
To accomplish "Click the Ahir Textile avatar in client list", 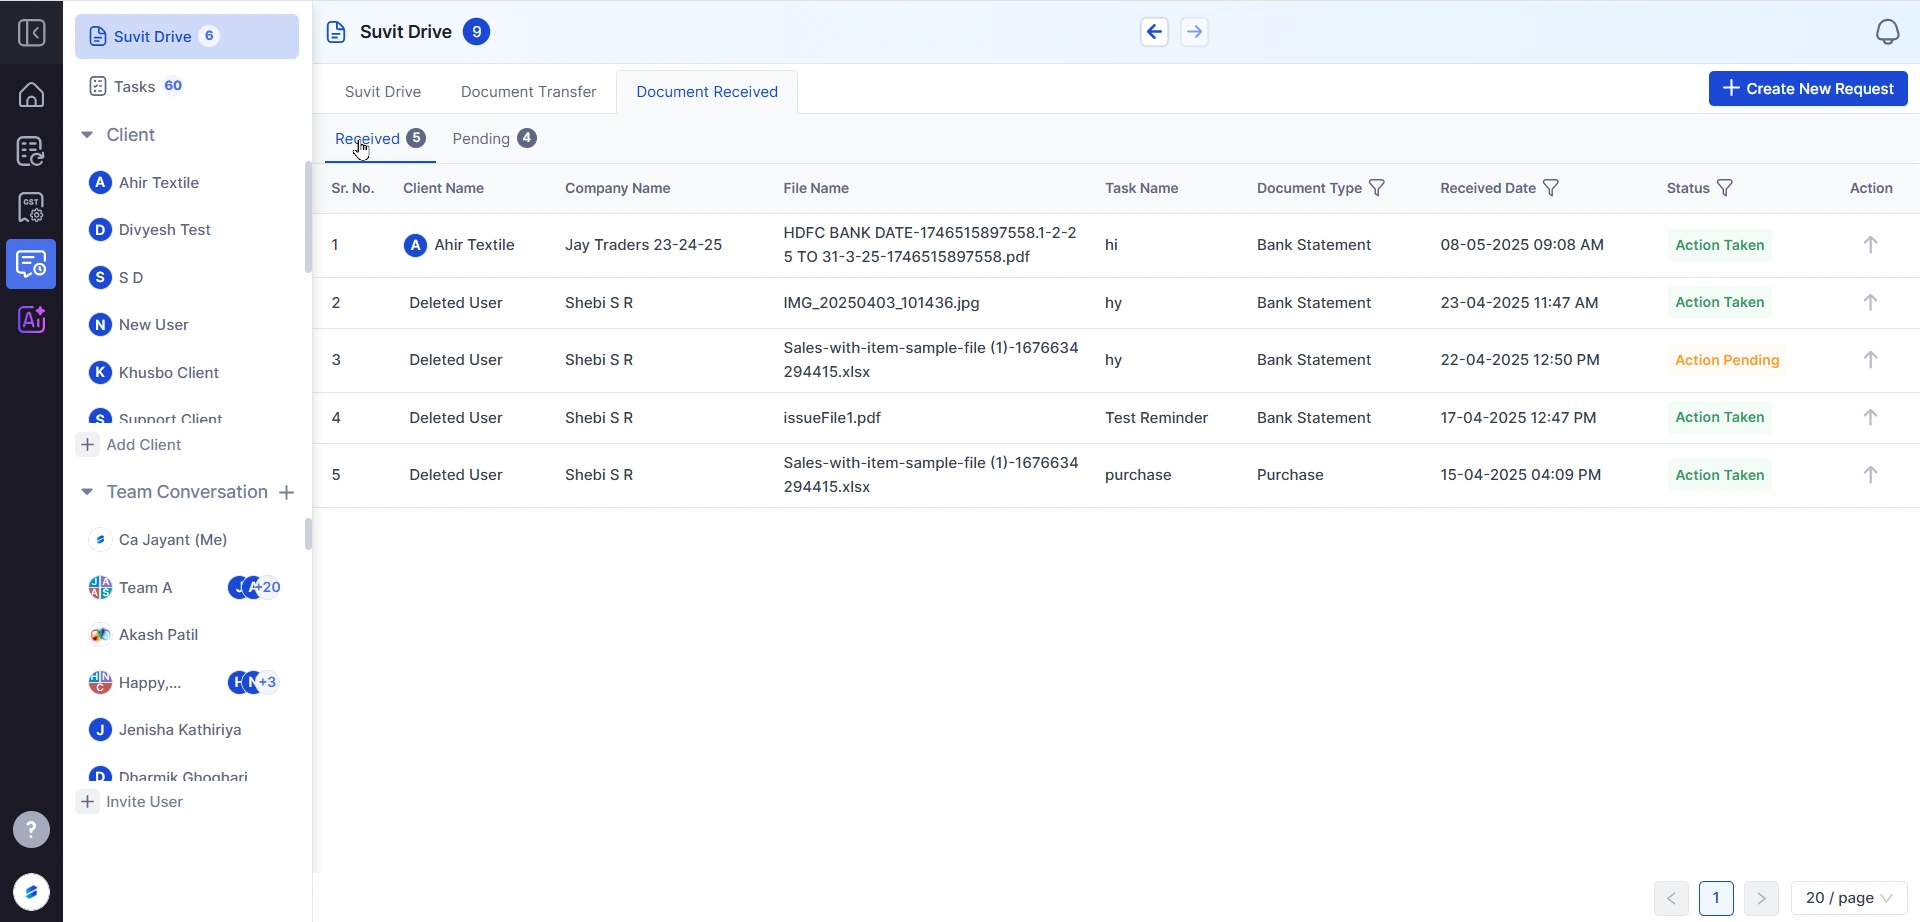I will pos(100,182).
